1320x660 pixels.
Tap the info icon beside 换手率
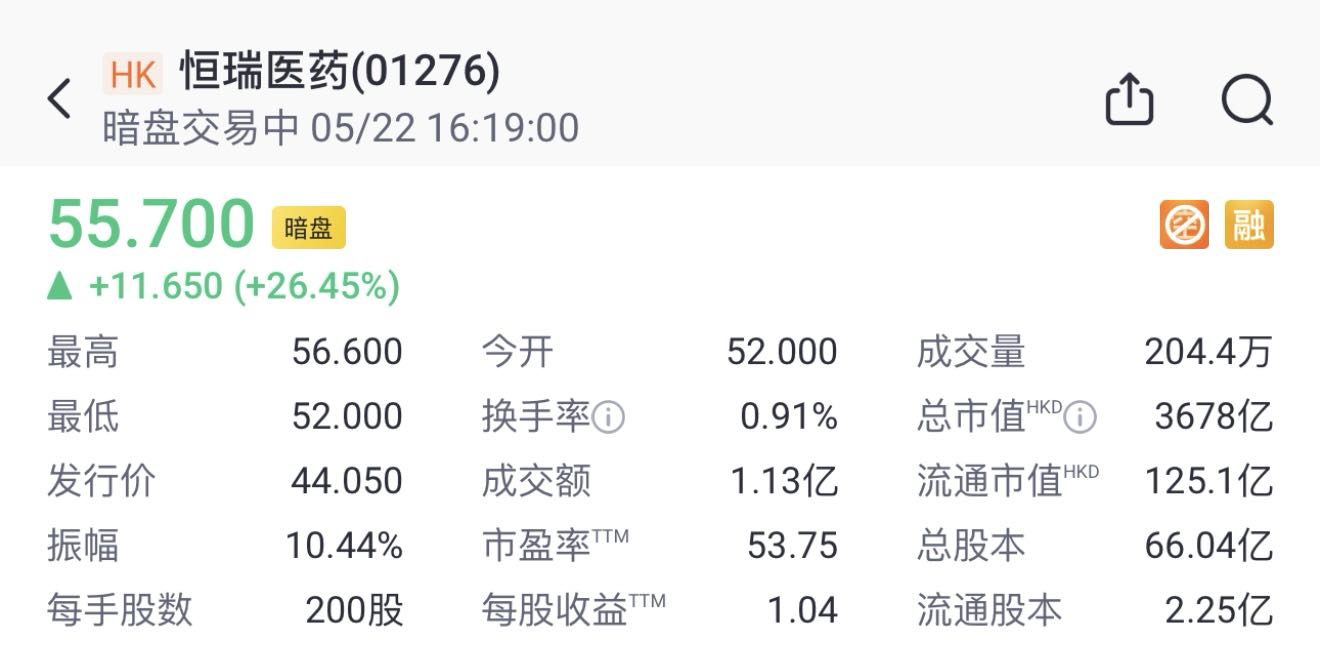tap(608, 418)
